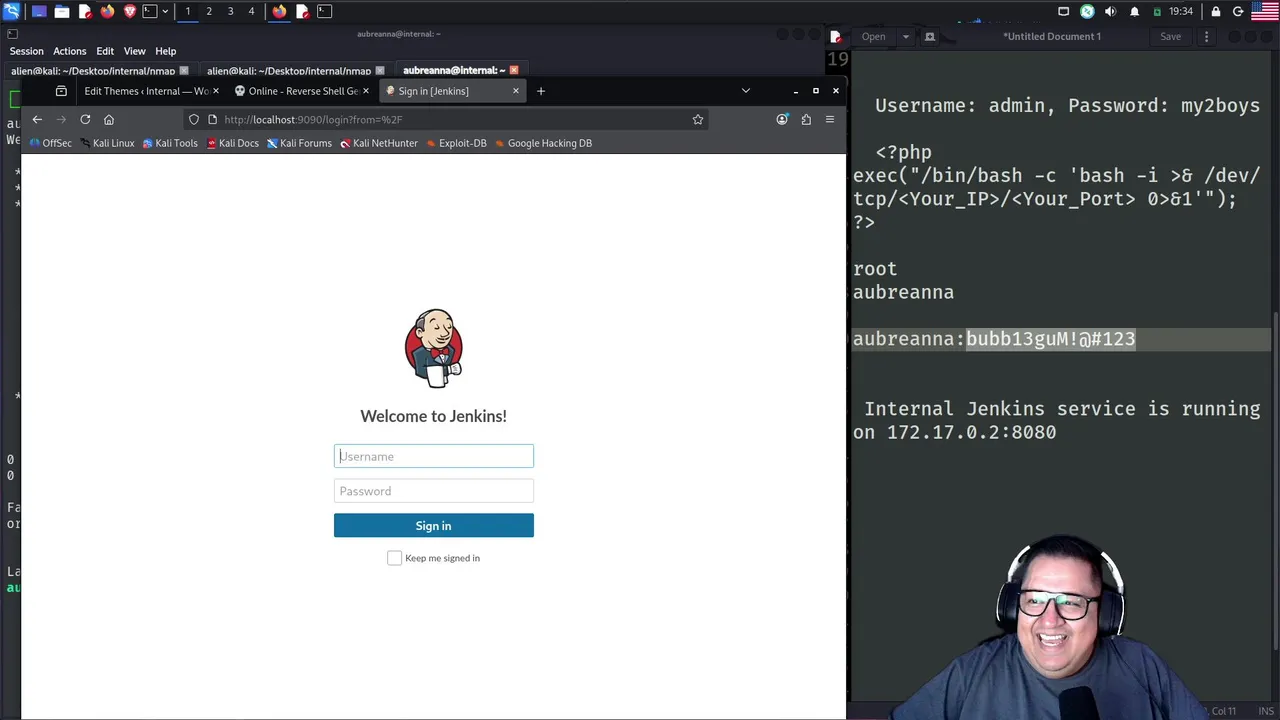
Task: Activate the terminal window in panel taskbar
Action: [324, 11]
